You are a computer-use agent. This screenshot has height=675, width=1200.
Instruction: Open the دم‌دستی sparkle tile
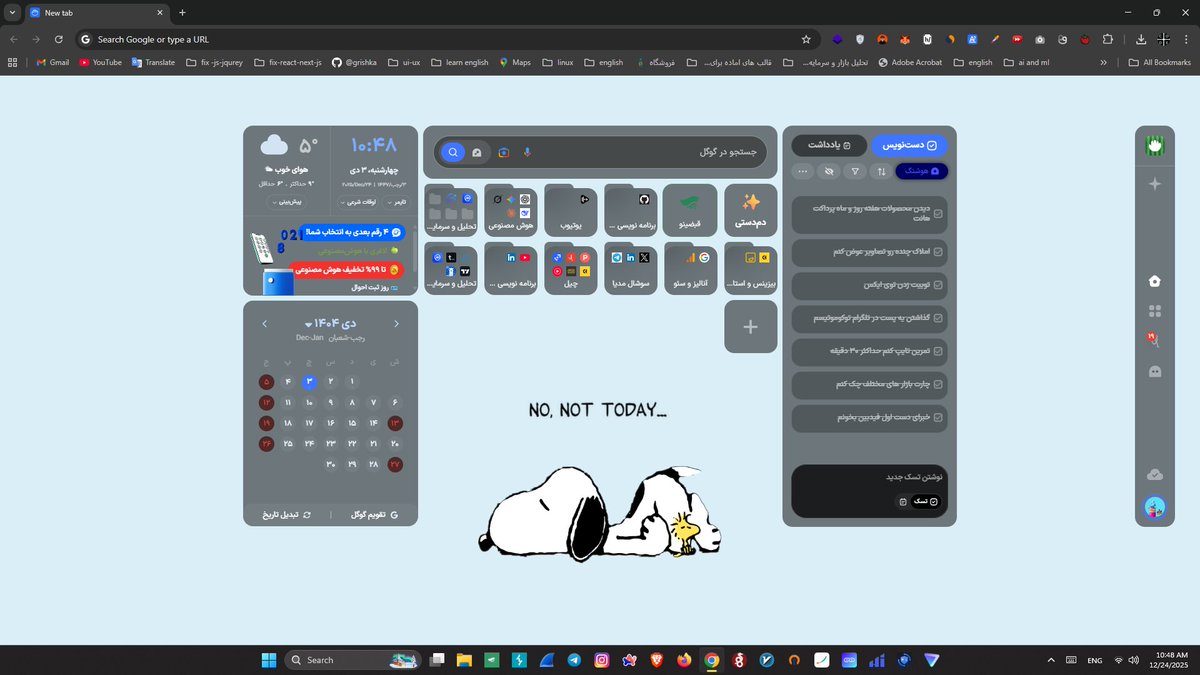point(751,209)
